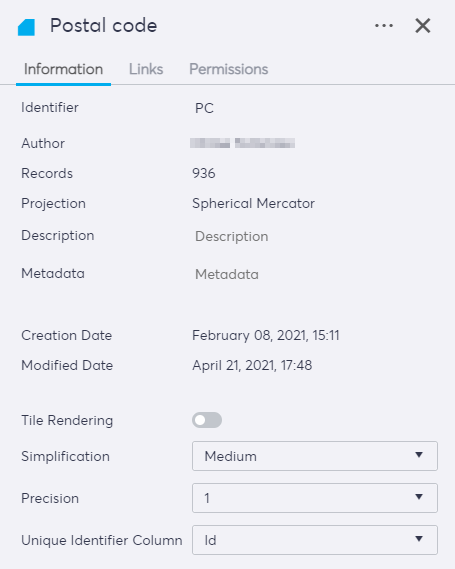Click the Postal code title text
Screen dimensions: 455x569
coord(103,25)
